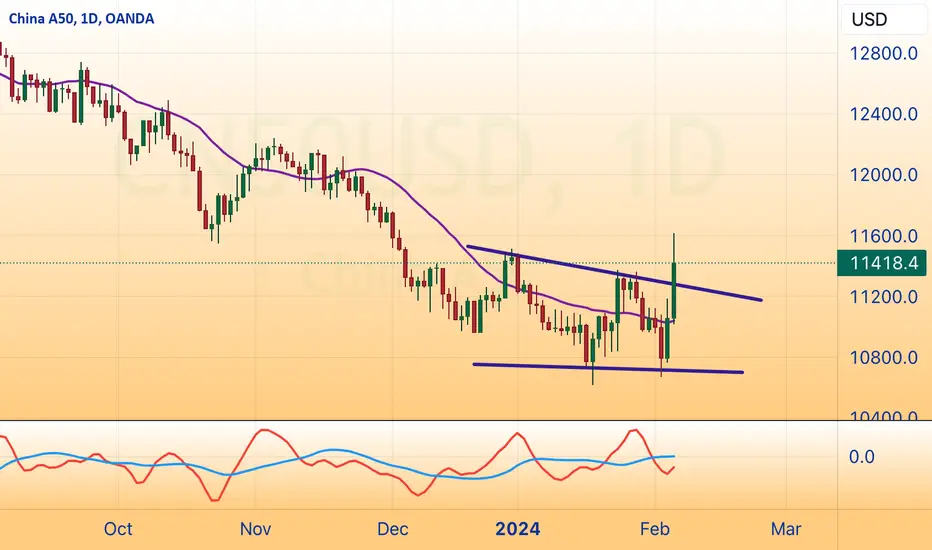Select the upper descending trendline
The image size is (932, 550).
coord(614,273)
